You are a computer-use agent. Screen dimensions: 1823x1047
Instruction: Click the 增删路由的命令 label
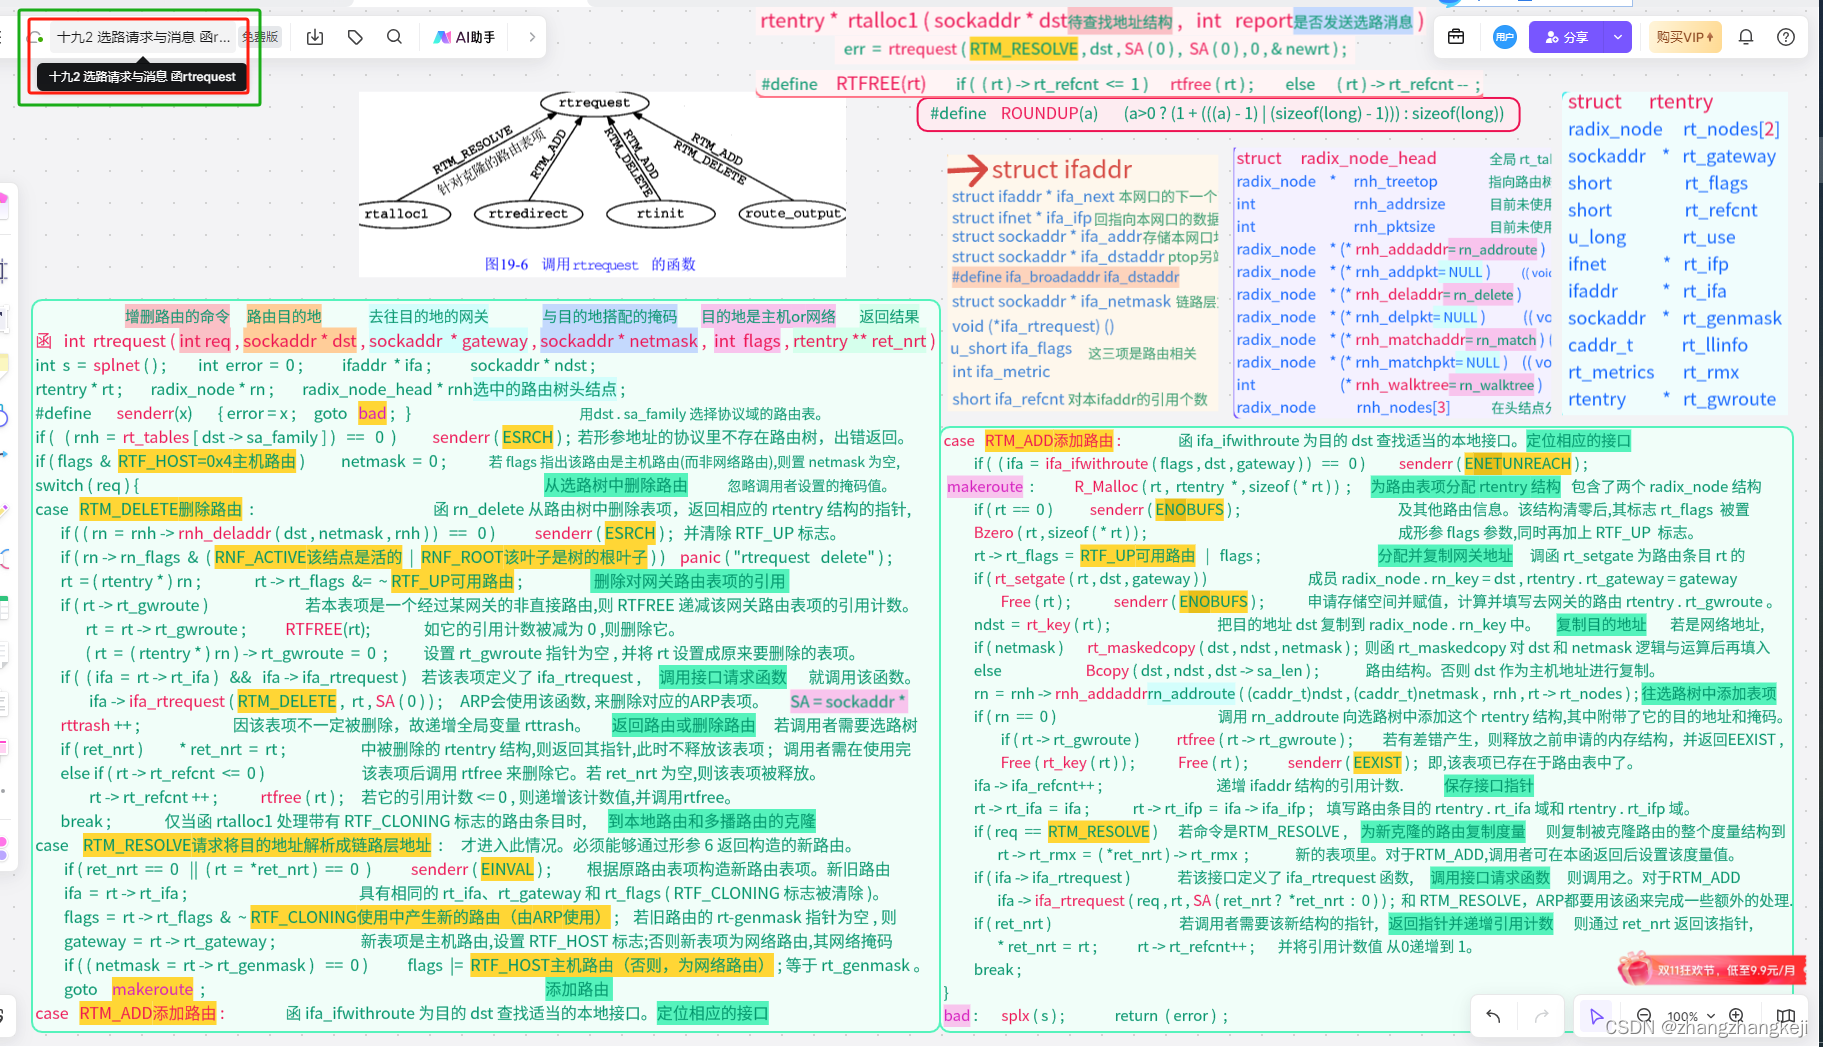pyautogui.click(x=177, y=316)
